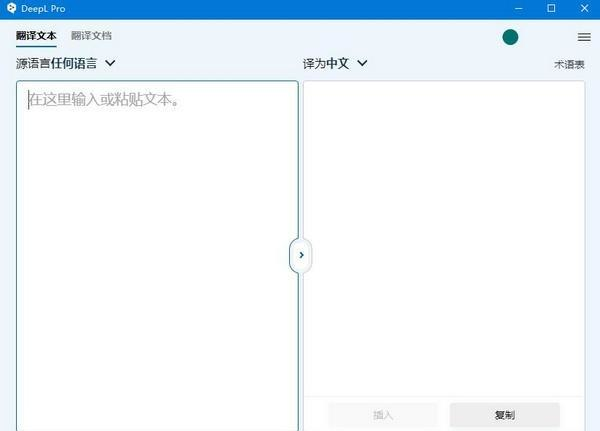Click inside the translation output pane
600x431 pixels.
(444, 238)
